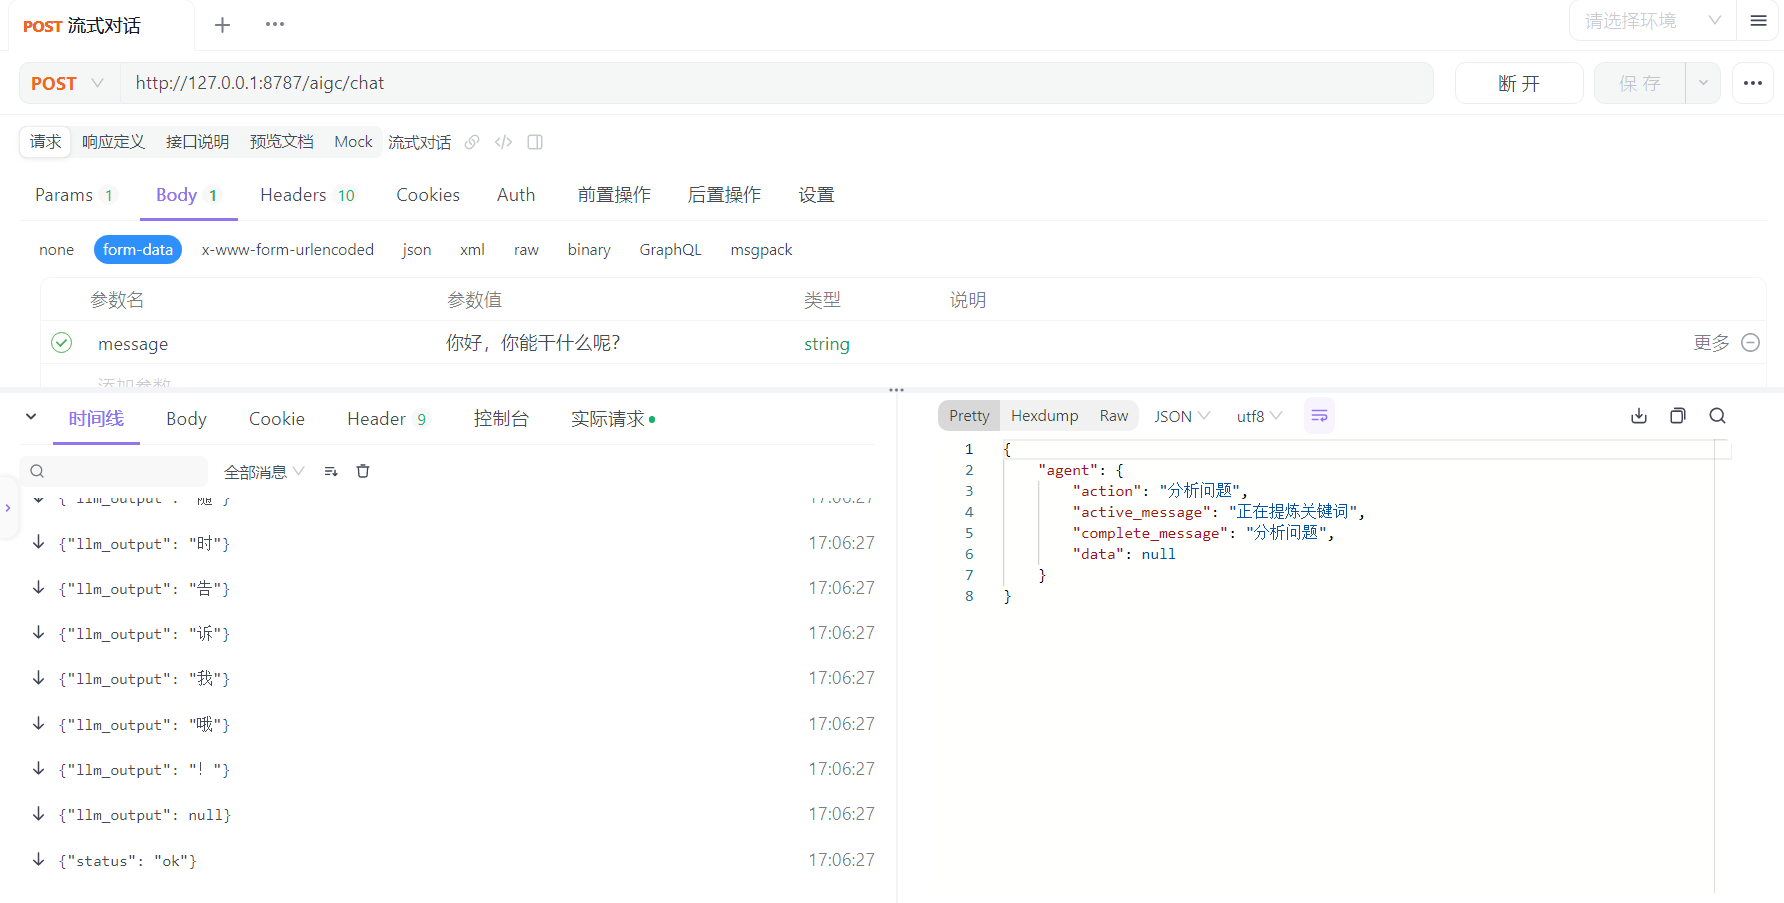Click the 断开 disconnect button
This screenshot has width=1784, height=903.
[x=1519, y=83]
